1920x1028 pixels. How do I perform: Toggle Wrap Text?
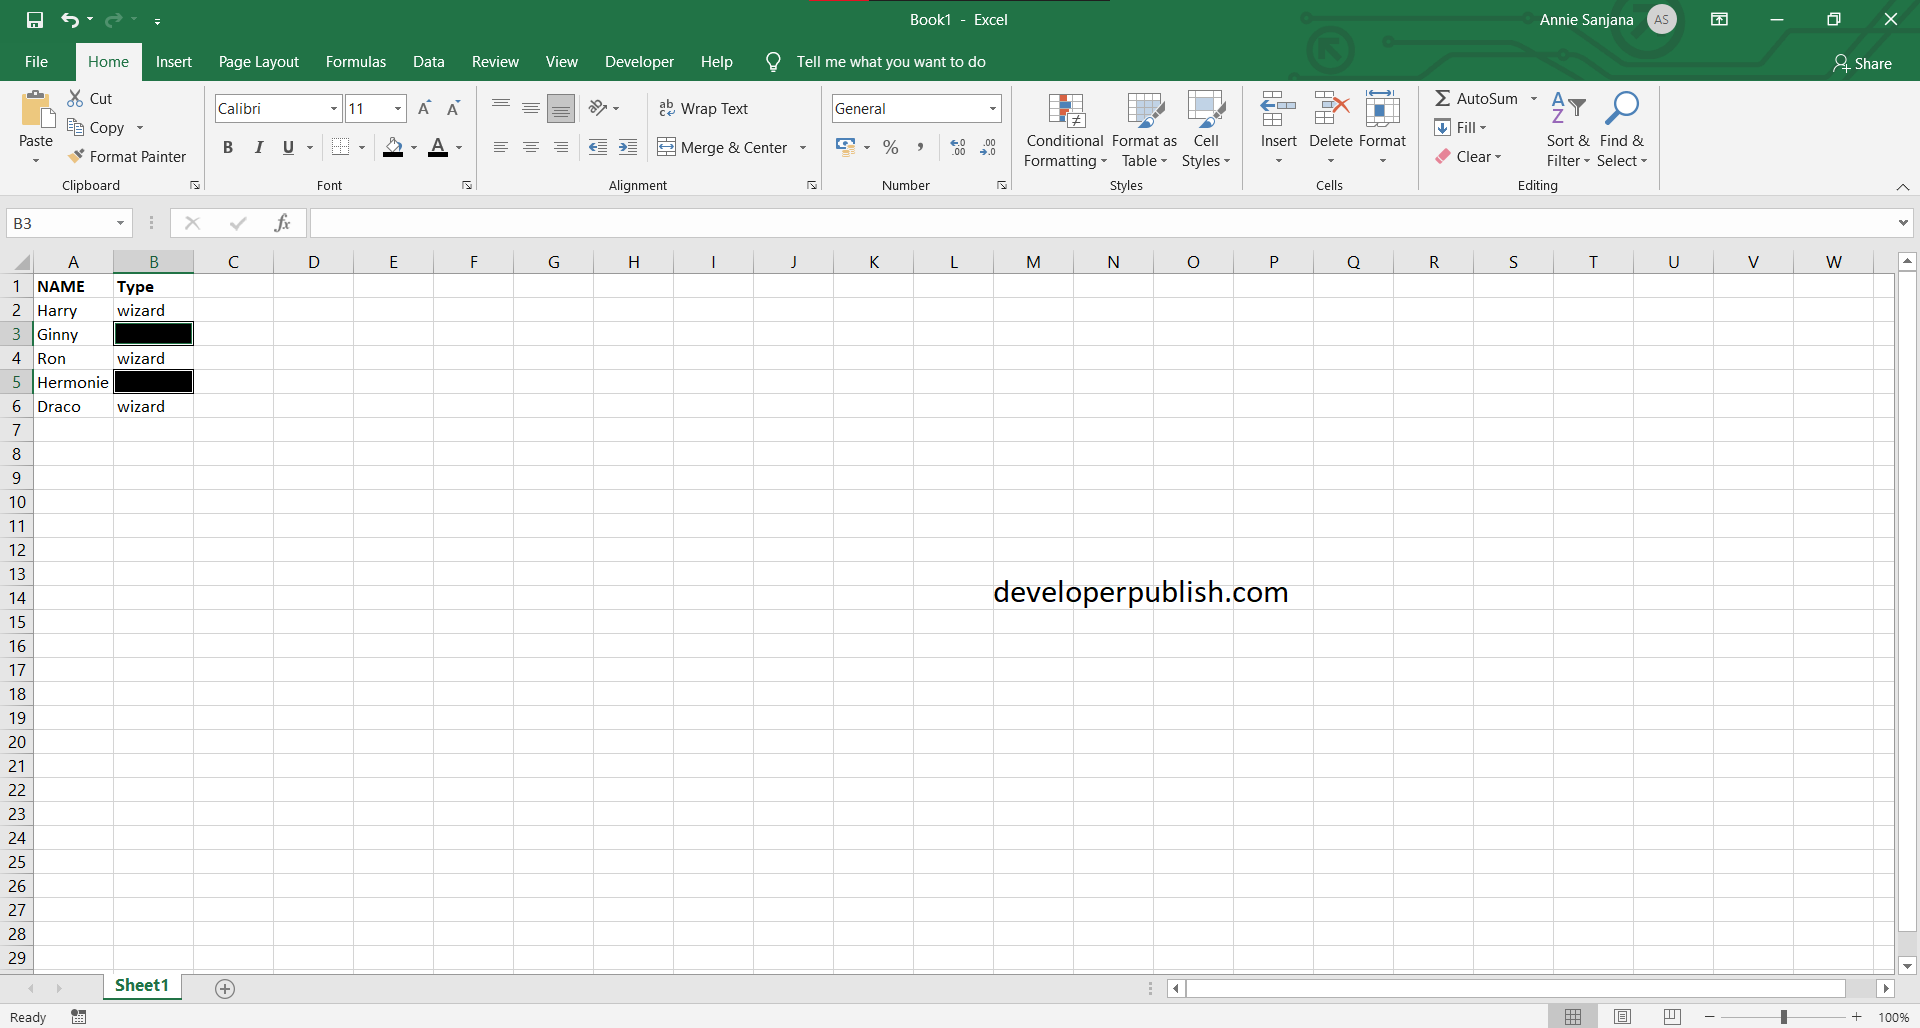[703, 108]
